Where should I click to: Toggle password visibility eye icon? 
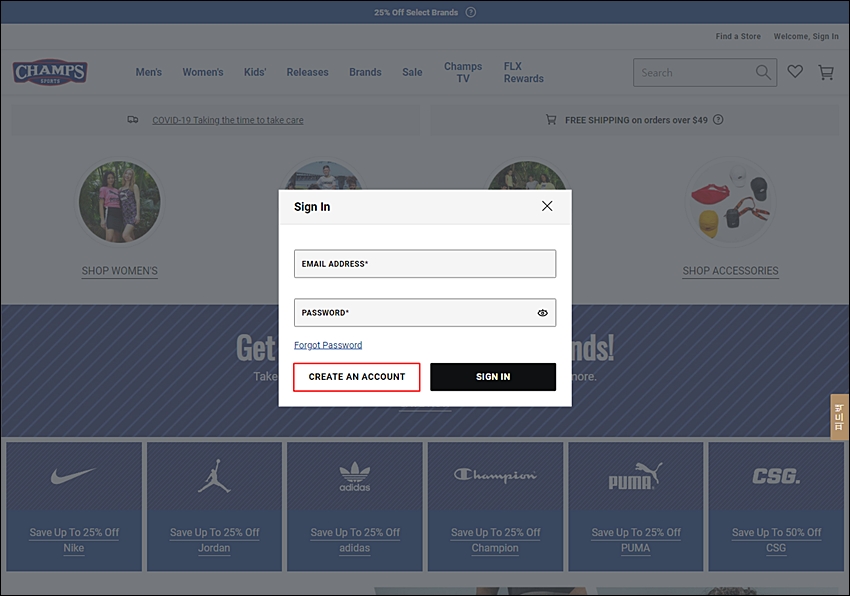pos(542,313)
